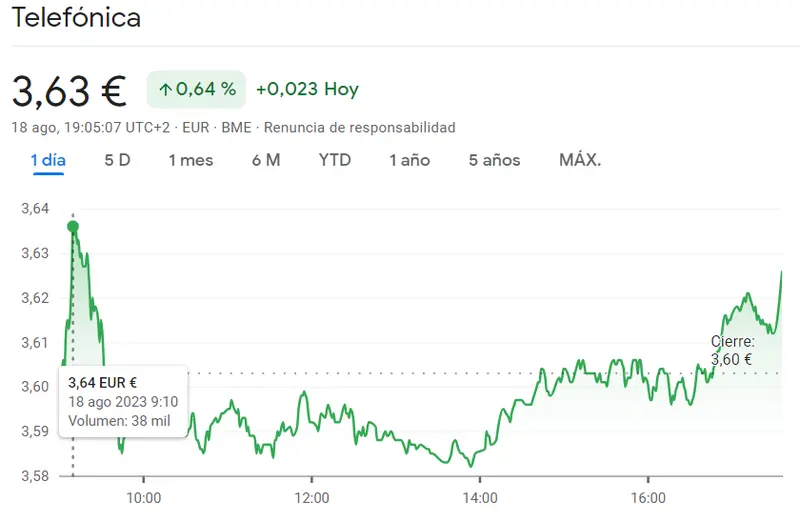Switch to the 5 D time range
Viewport: 800px width, 522px height.
click(x=117, y=160)
